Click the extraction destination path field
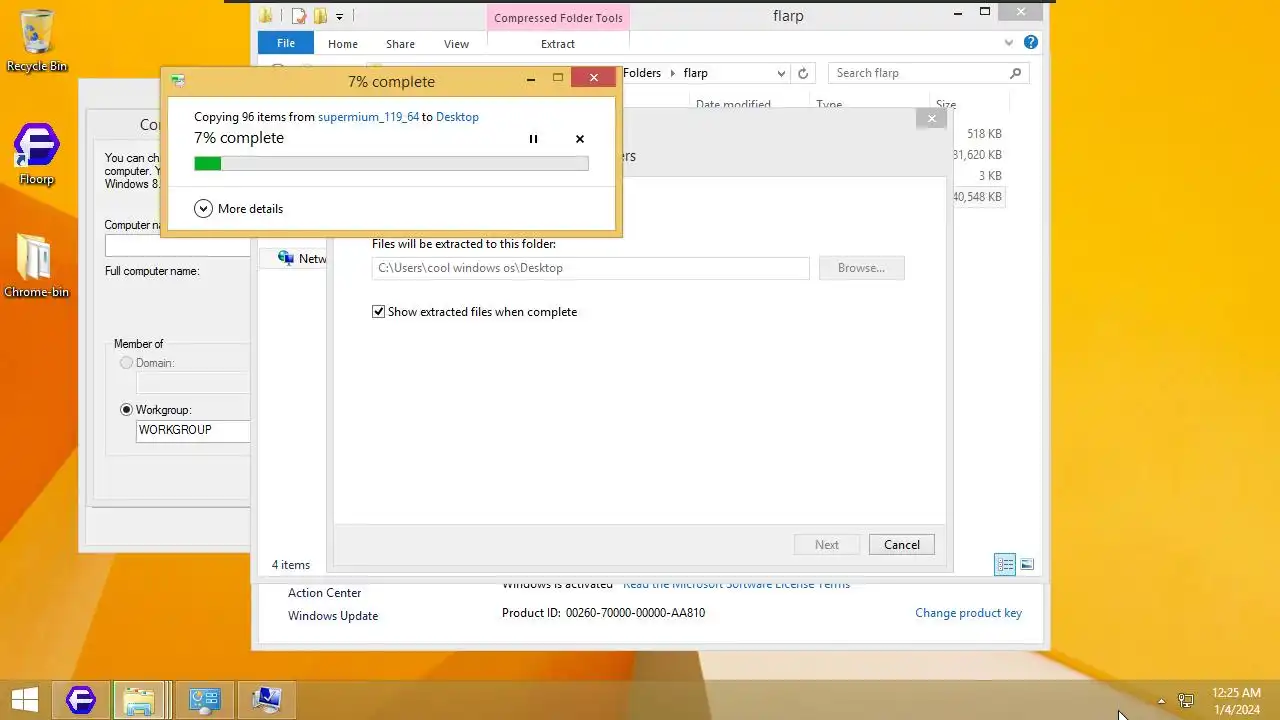 [x=590, y=268]
